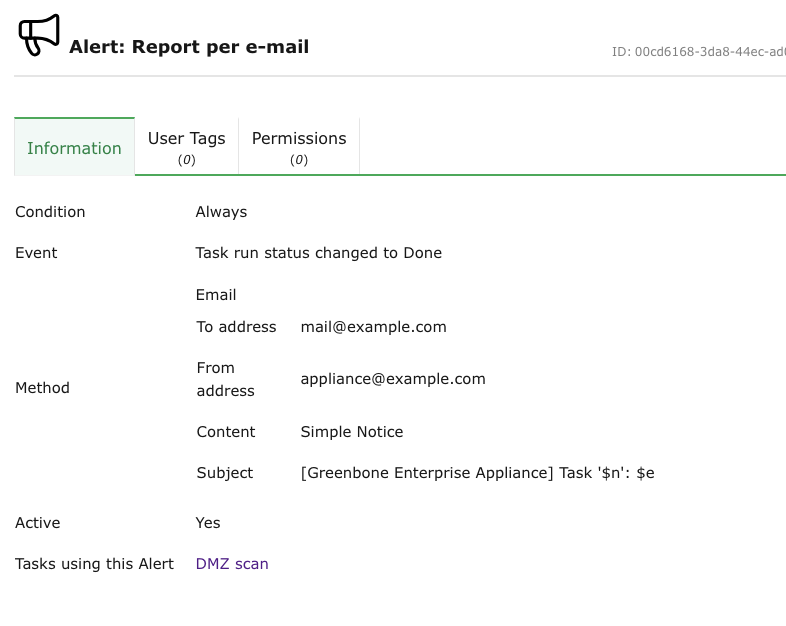The width and height of the screenshot is (786, 626).
Task: Click the appliance@example.com sender address
Action: 393,379
